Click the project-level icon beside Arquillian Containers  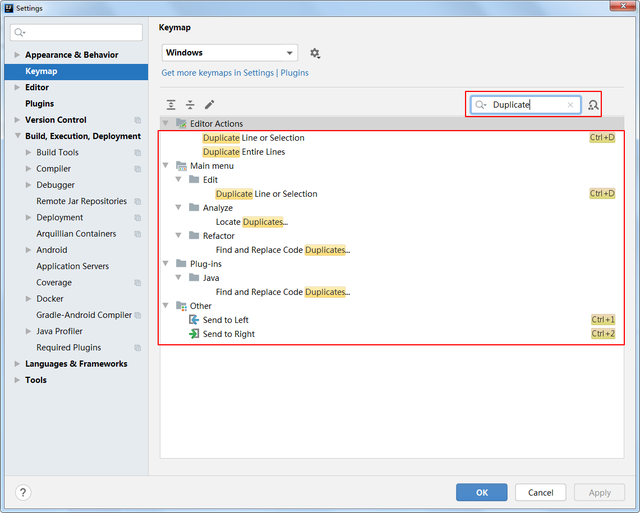click(138, 234)
